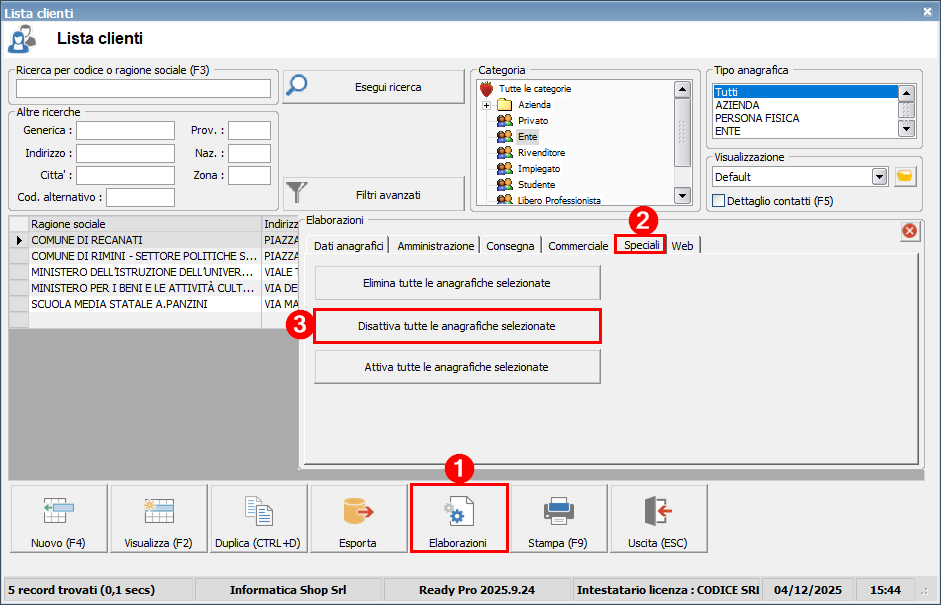Screen dimensions: 941x605
Task: Click the Ragione sociale column header
Action: pyautogui.click(x=145, y=224)
